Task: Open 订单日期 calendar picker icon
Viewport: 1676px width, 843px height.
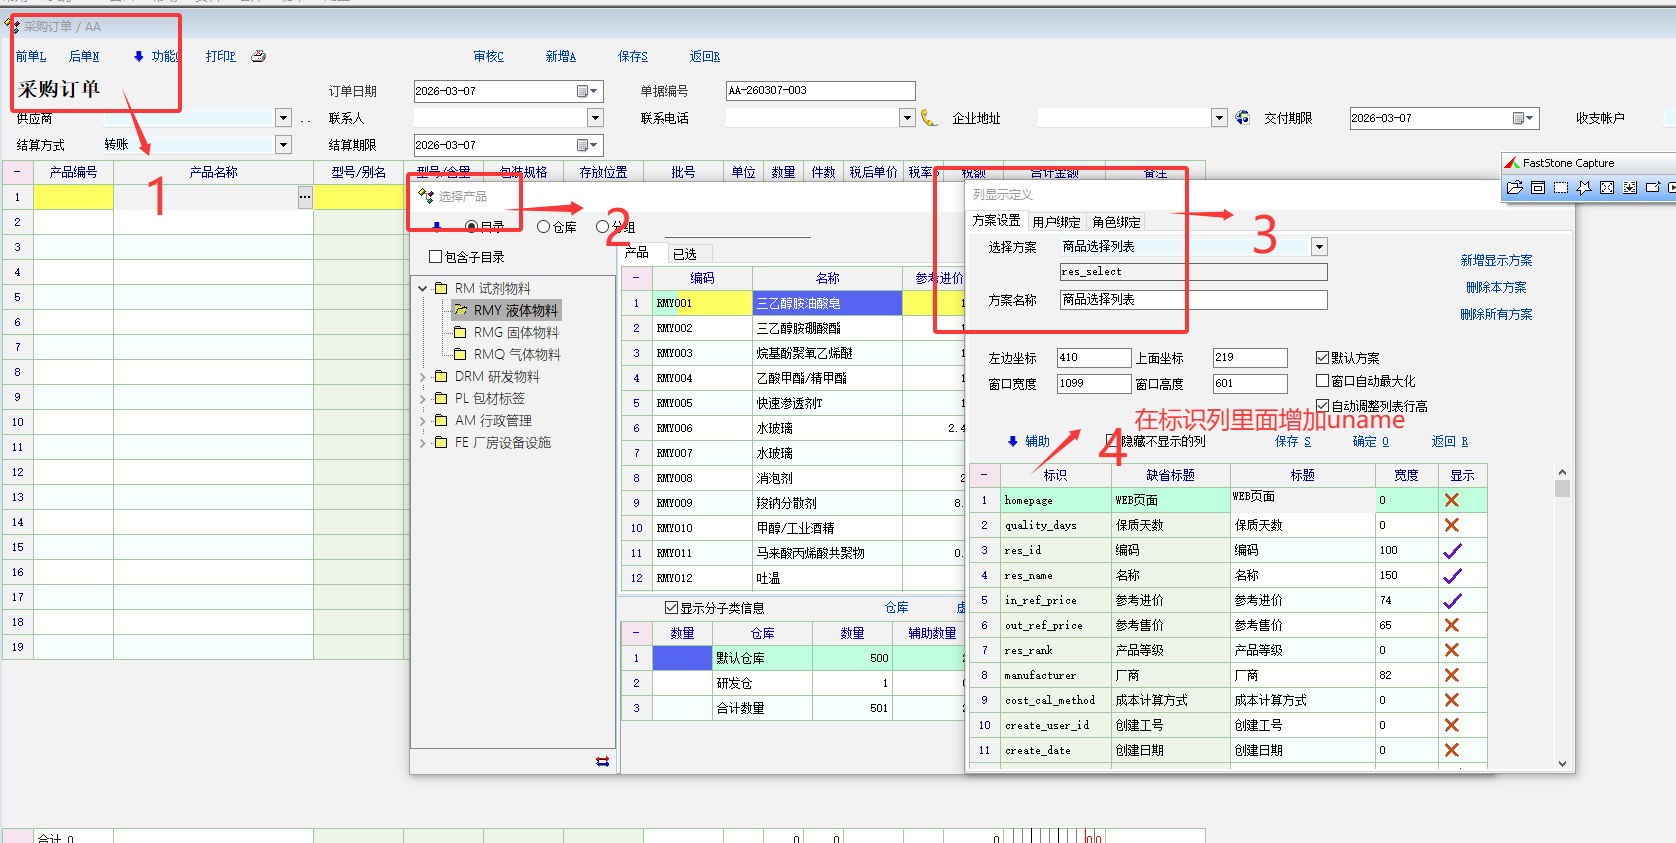Action: pos(587,91)
